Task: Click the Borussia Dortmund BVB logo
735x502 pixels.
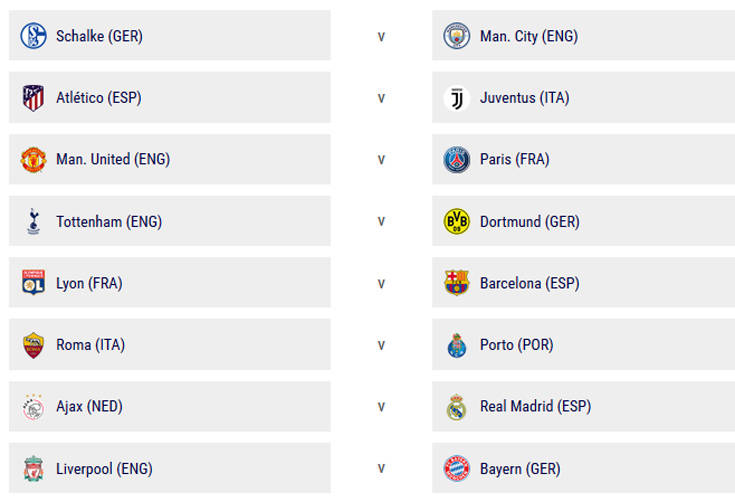Action: pyautogui.click(x=457, y=221)
